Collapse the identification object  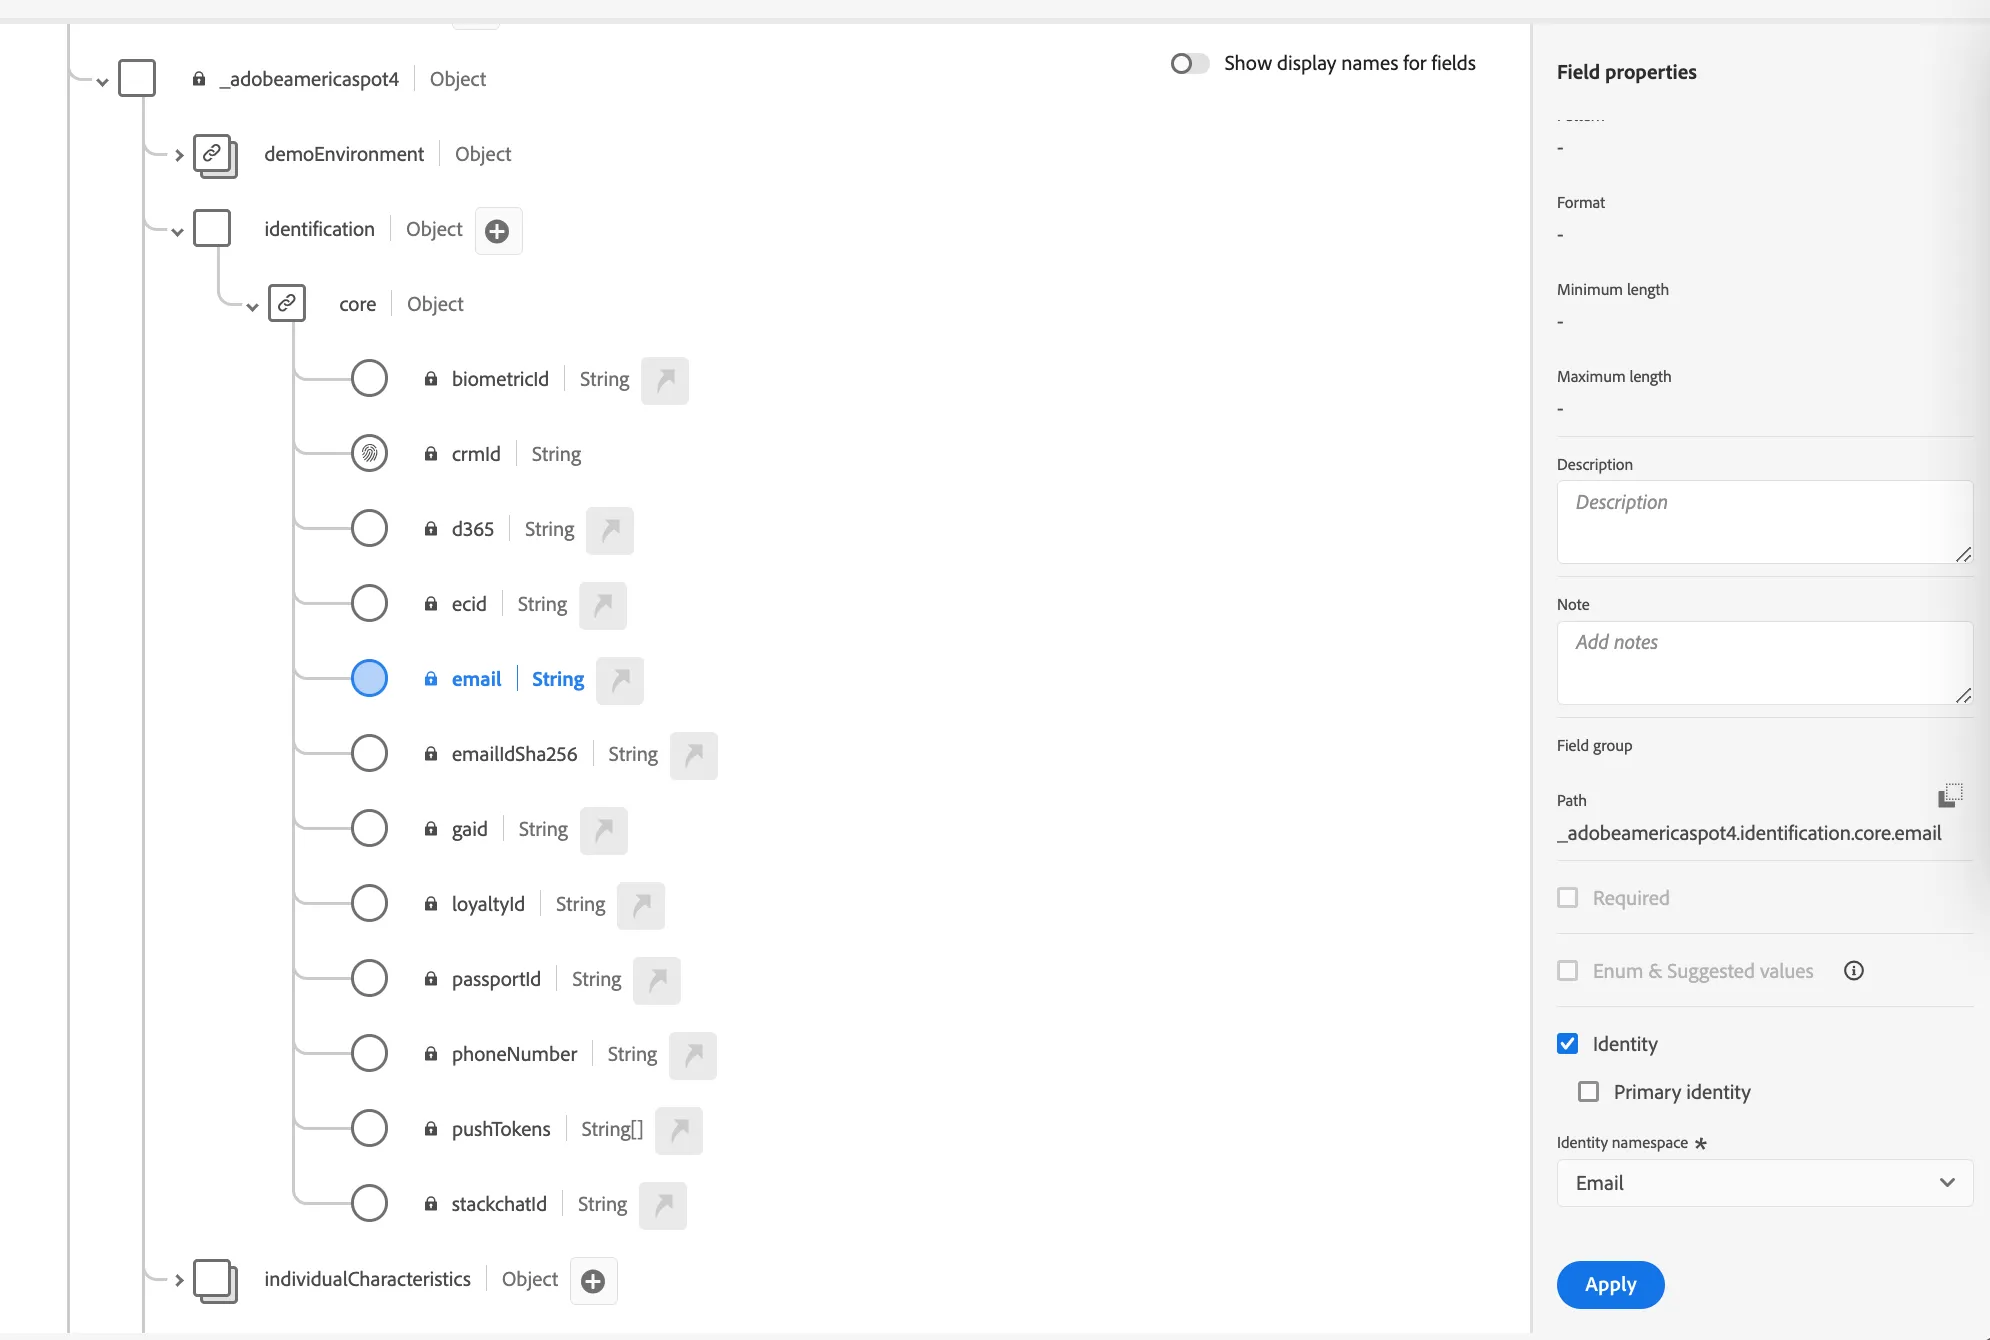click(177, 232)
